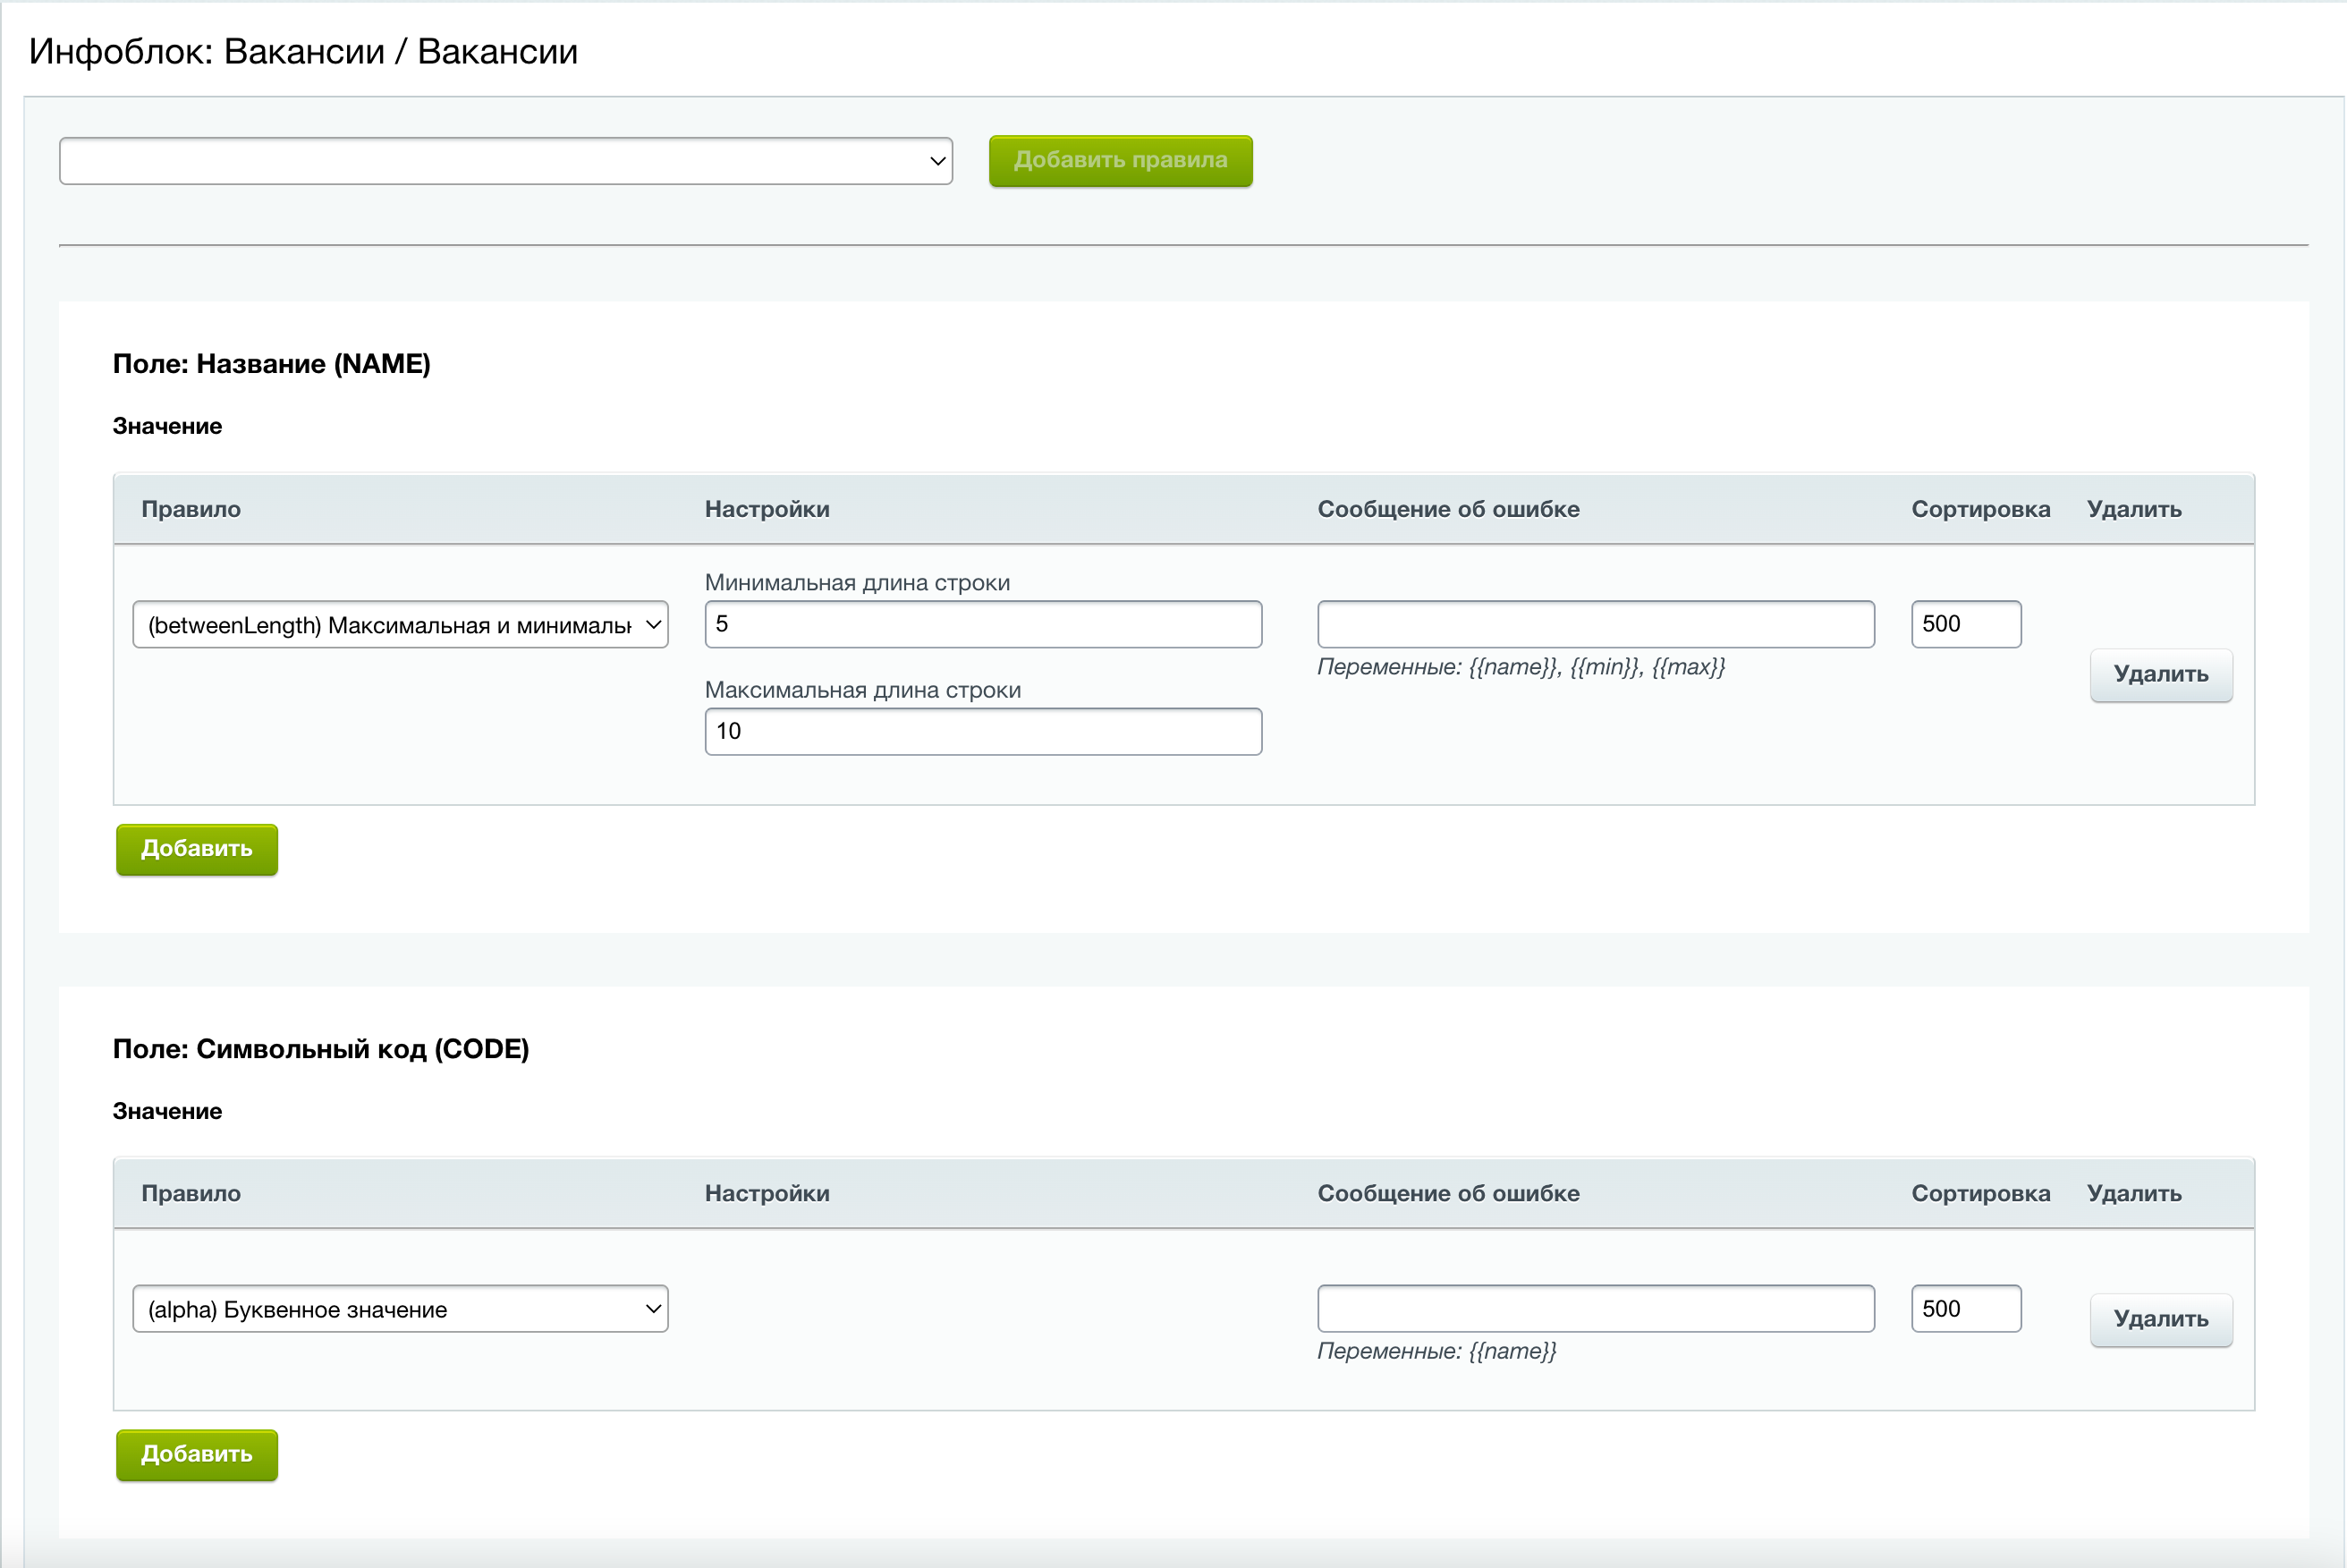Expand the betweenLength rule dropdown

(400, 625)
